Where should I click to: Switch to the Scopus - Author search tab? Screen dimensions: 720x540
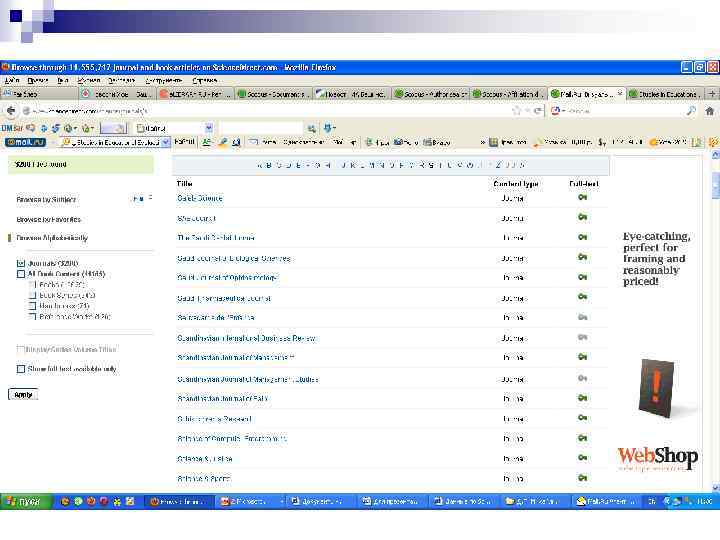[430, 94]
